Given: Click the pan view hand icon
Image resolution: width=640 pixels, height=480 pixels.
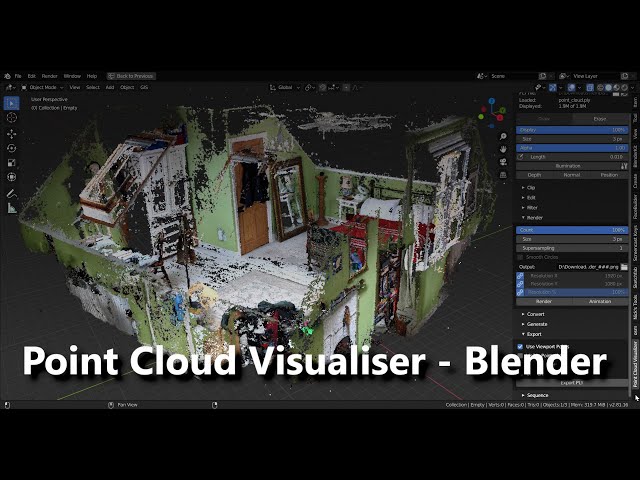Looking at the screenshot, I should point(503,149).
